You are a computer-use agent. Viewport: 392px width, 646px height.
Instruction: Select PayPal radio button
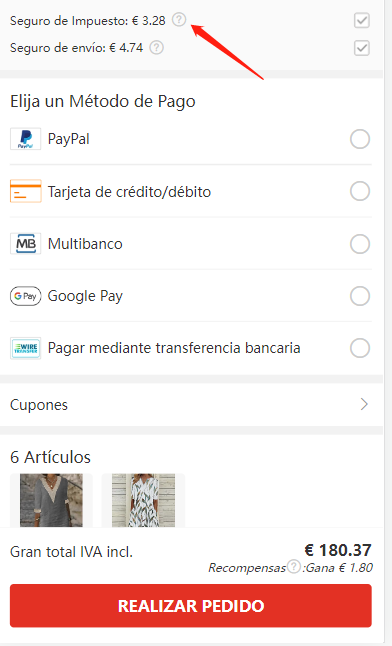[x=360, y=139]
